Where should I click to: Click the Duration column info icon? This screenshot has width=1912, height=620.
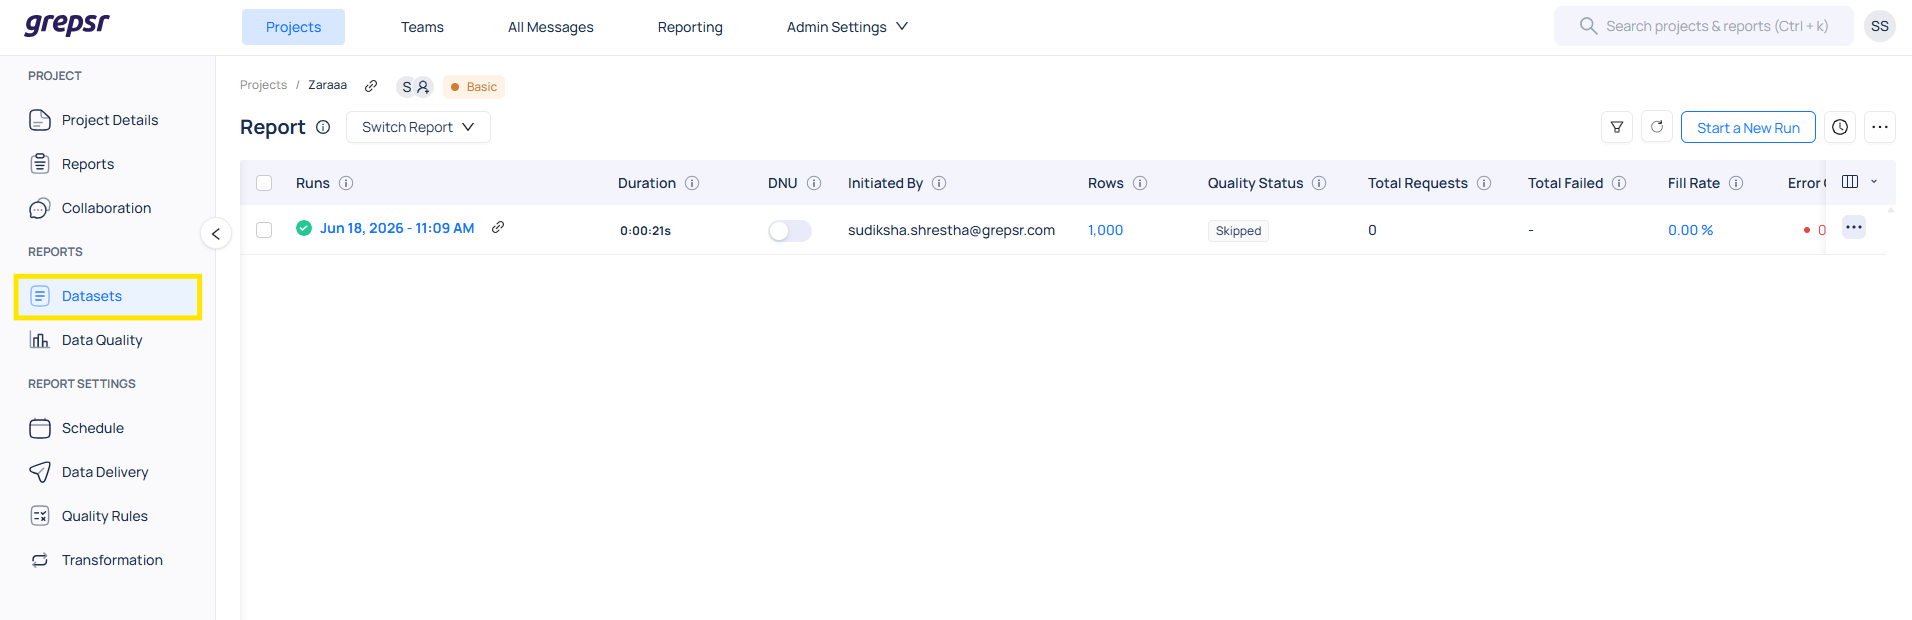692,183
